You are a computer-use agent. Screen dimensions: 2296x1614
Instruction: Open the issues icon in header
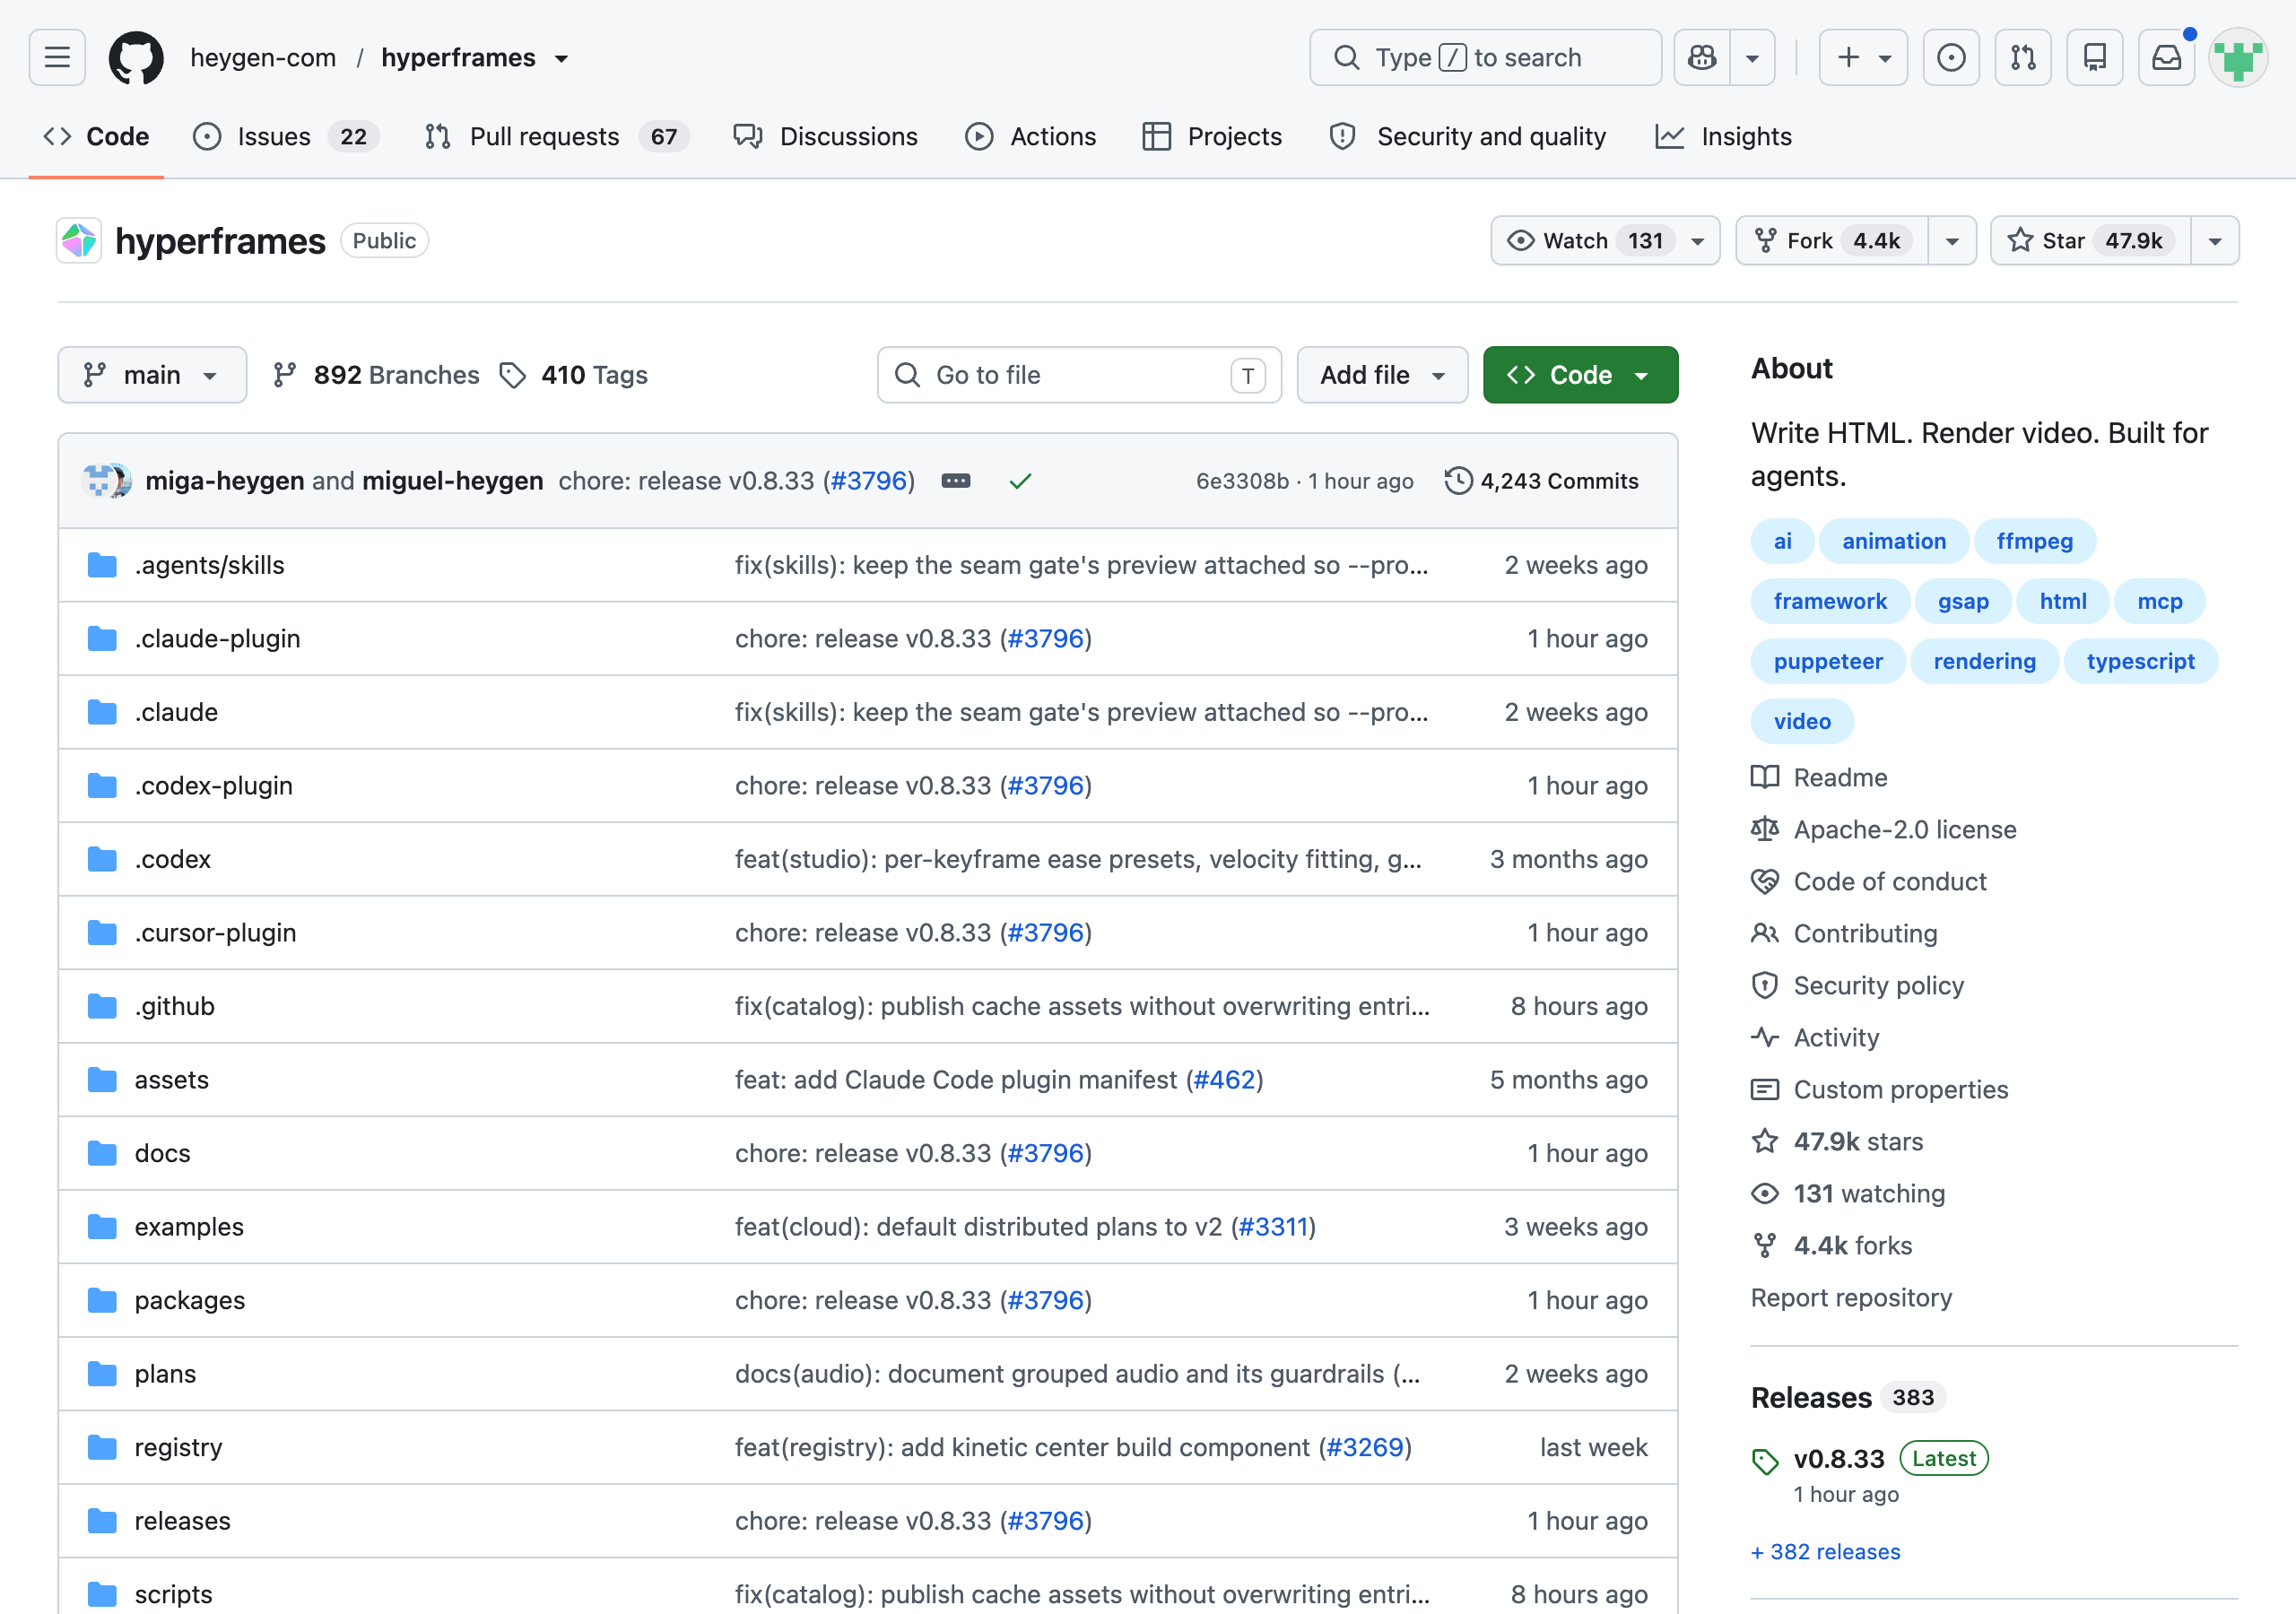[1951, 57]
